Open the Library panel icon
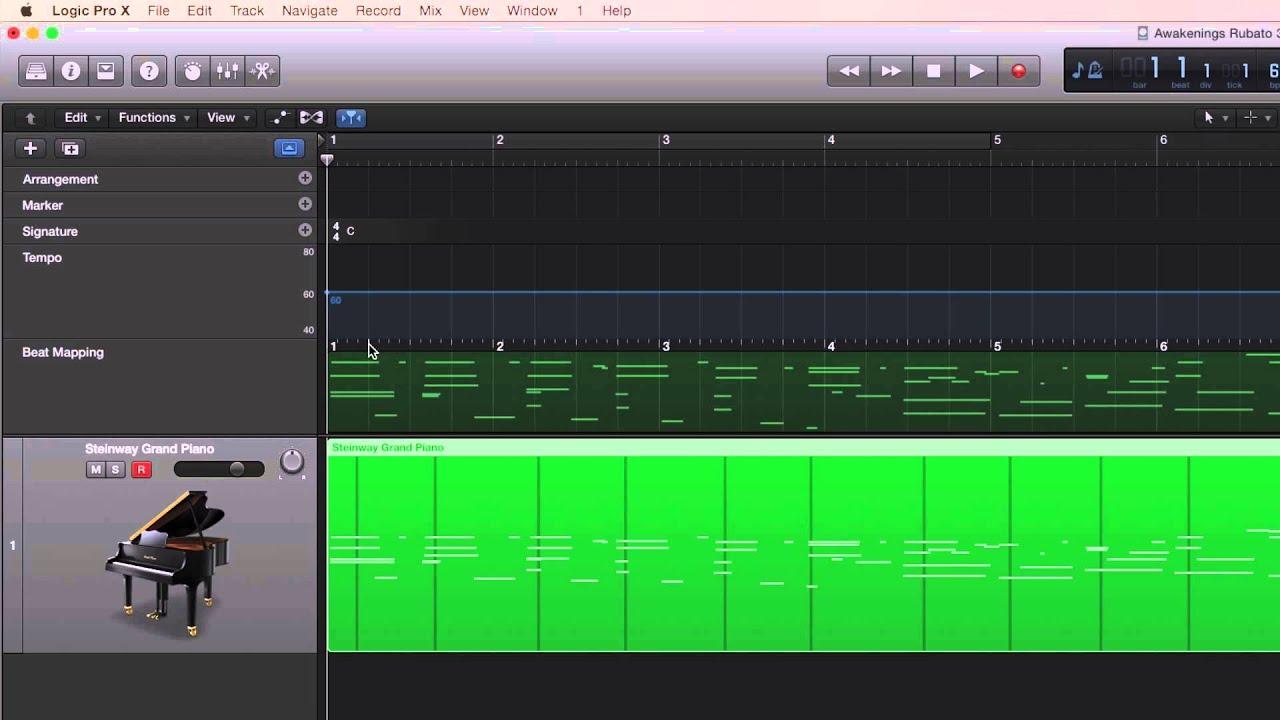The image size is (1280, 720). (x=36, y=71)
